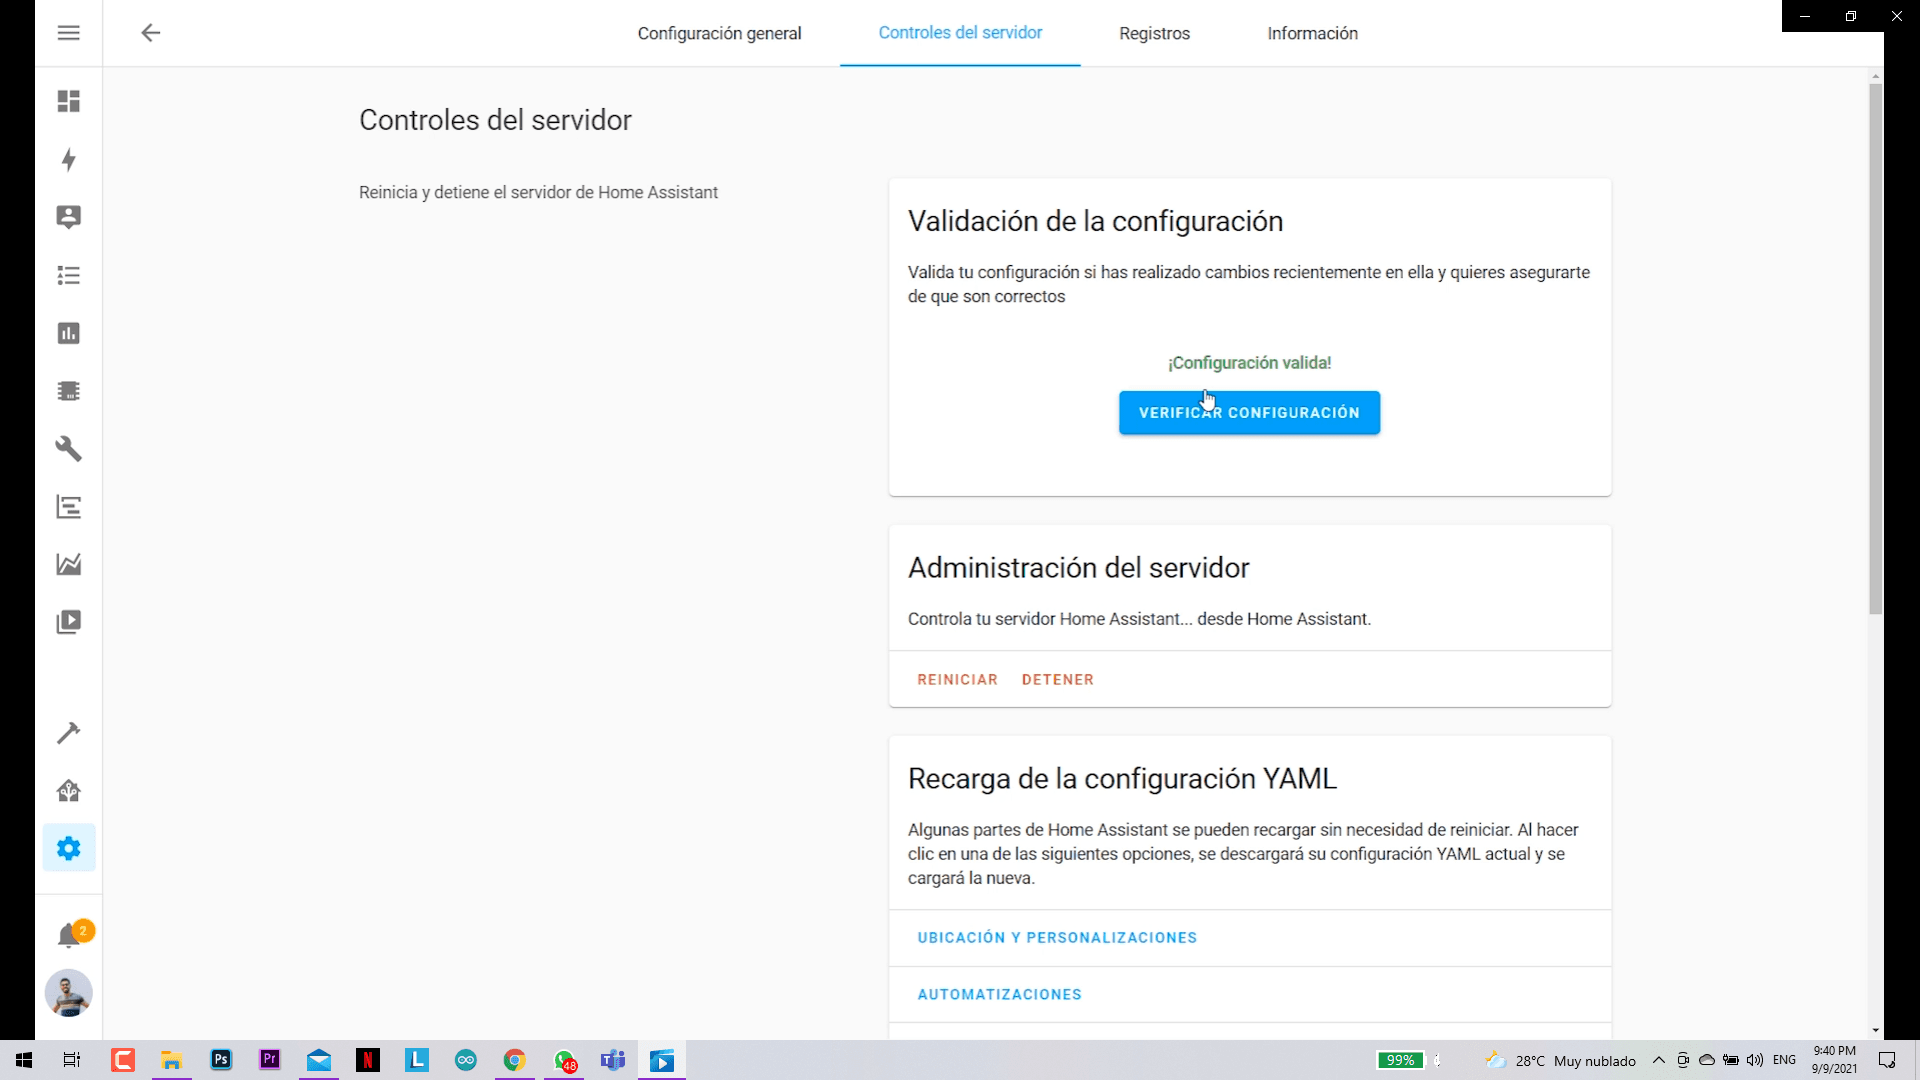
Task: Open AUTOMATIZACIONES YAML reload link
Action: (x=999, y=994)
